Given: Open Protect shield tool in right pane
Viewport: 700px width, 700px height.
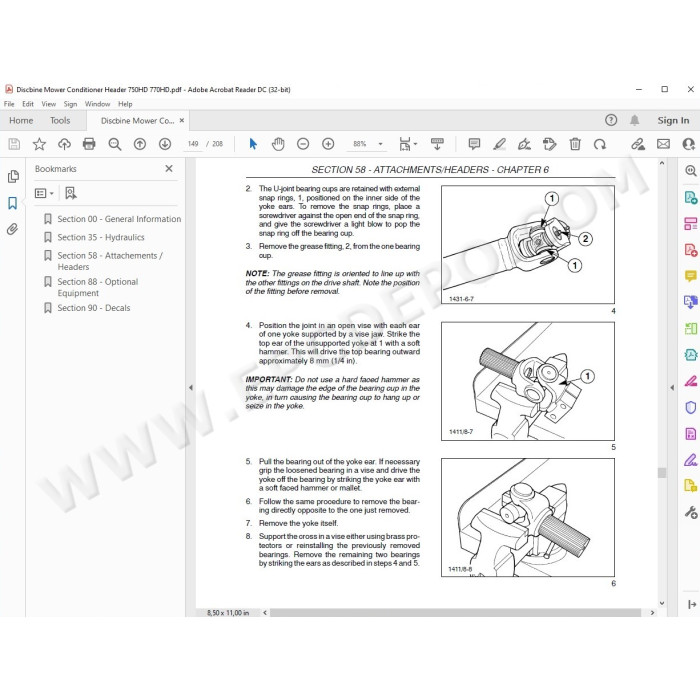Looking at the screenshot, I should (691, 408).
